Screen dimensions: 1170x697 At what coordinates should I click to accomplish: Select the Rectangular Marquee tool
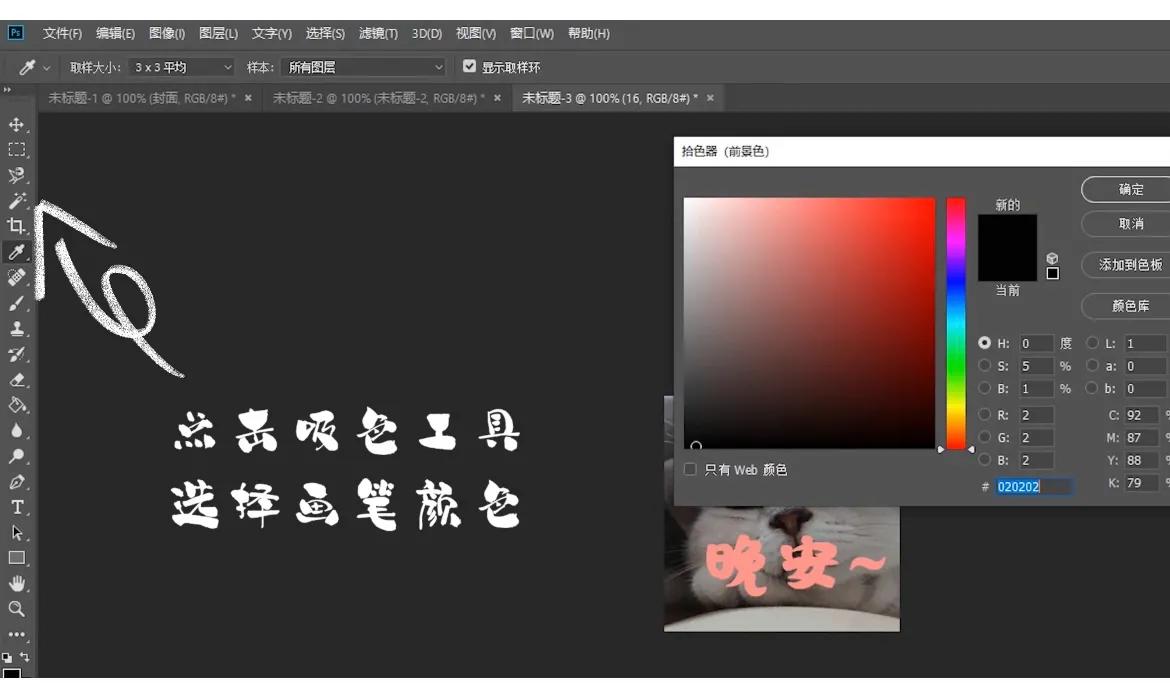[15, 150]
